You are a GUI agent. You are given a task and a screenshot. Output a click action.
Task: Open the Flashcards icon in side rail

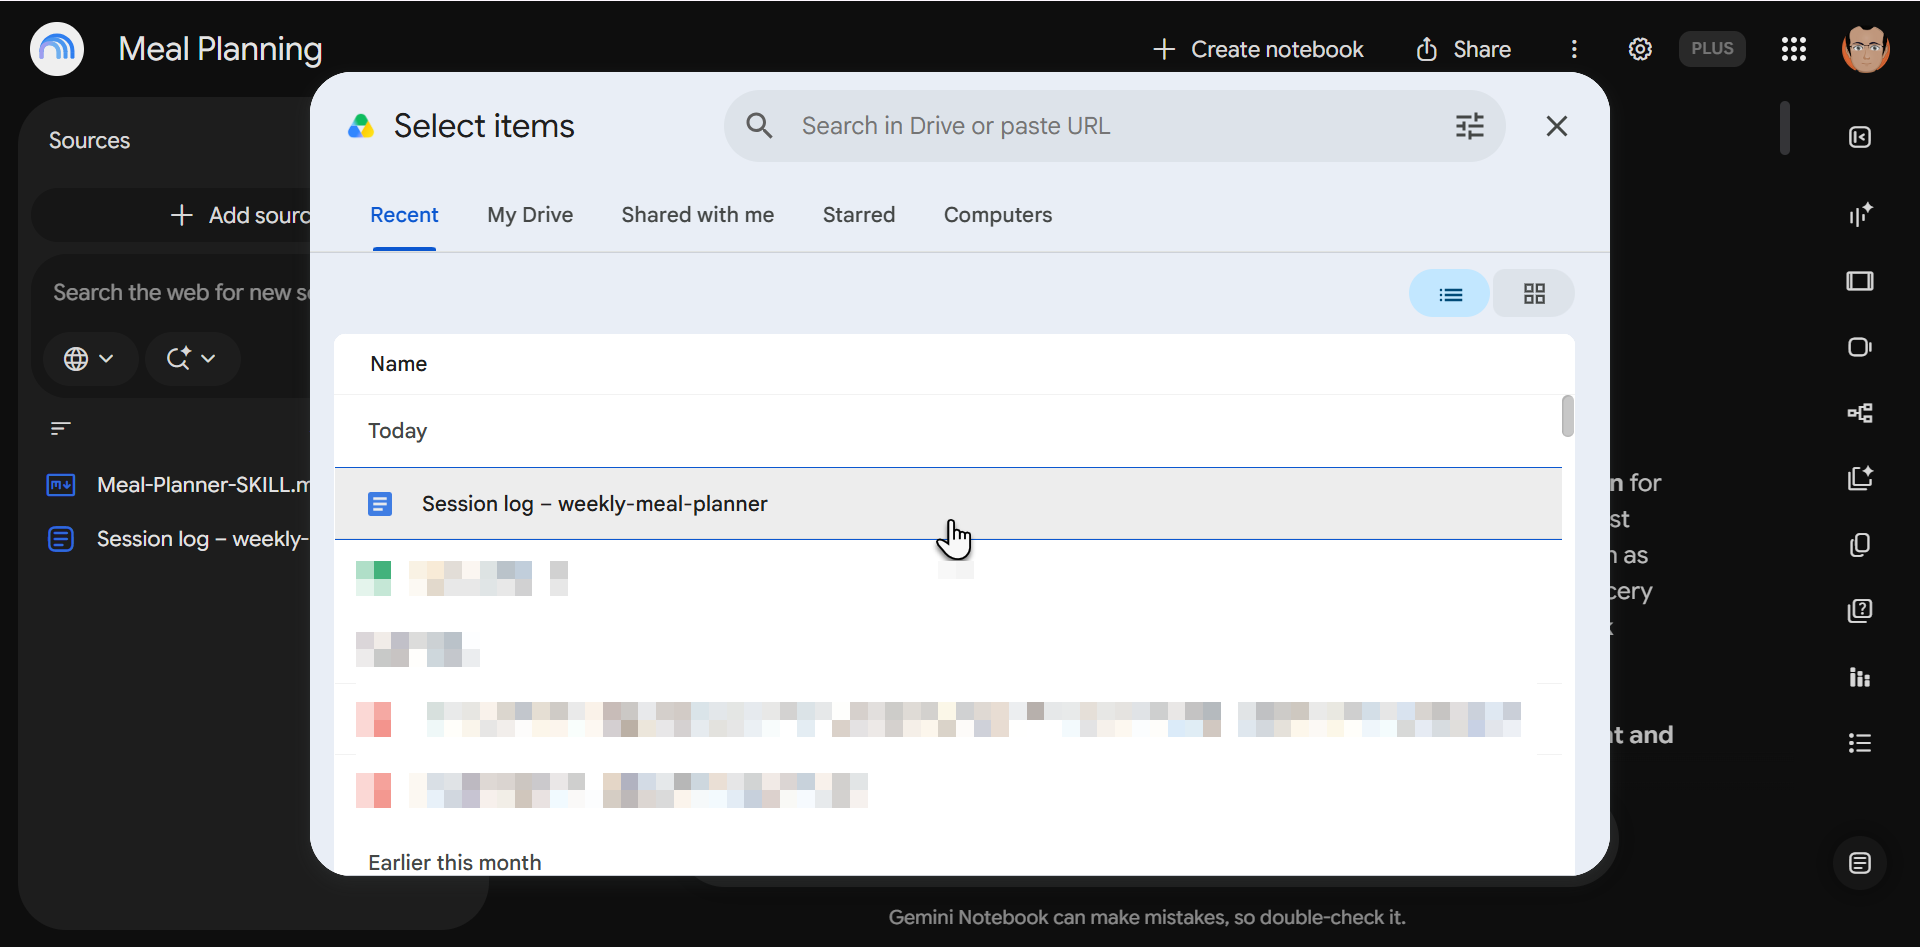(1860, 545)
